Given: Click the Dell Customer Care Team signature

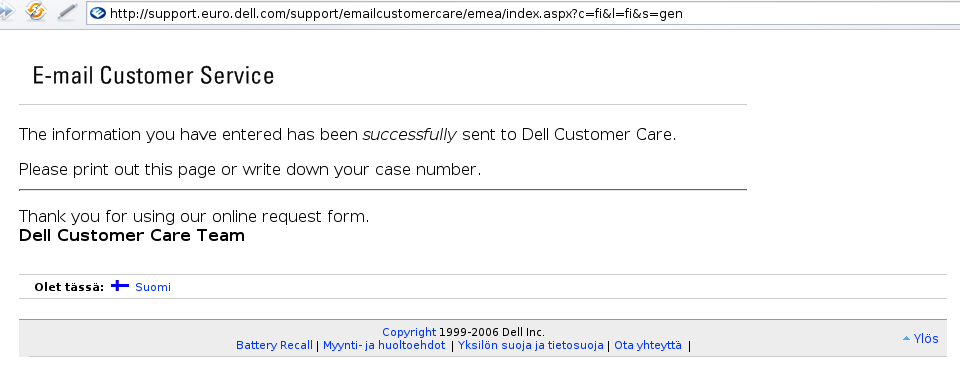Looking at the screenshot, I should click(132, 236).
